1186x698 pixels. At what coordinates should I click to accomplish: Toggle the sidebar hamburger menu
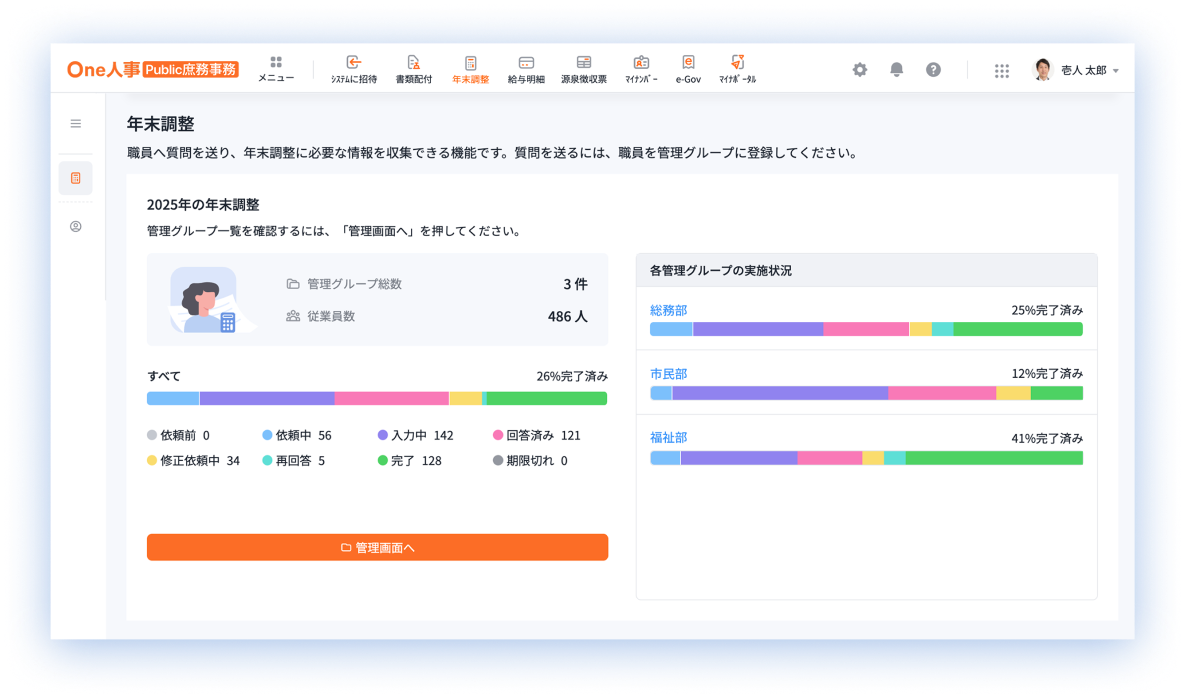(x=76, y=123)
